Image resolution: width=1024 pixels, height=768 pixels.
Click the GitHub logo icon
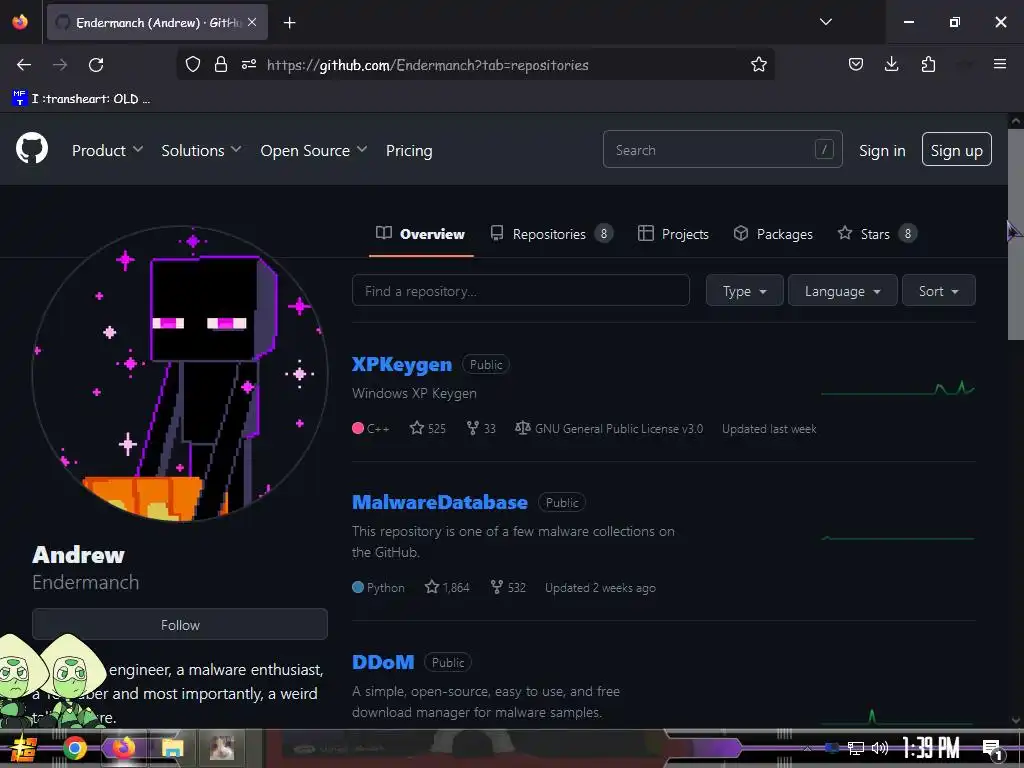31,149
